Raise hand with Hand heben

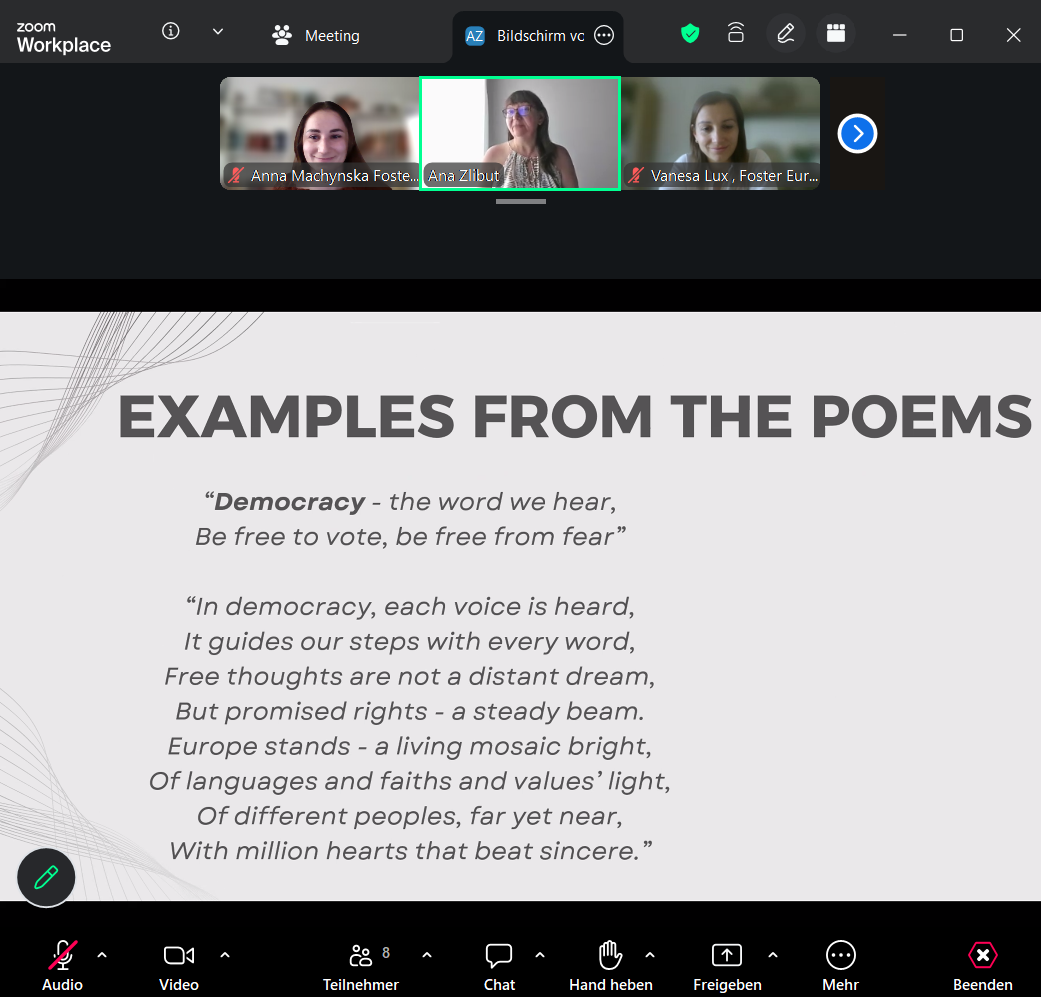click(611, 966)
